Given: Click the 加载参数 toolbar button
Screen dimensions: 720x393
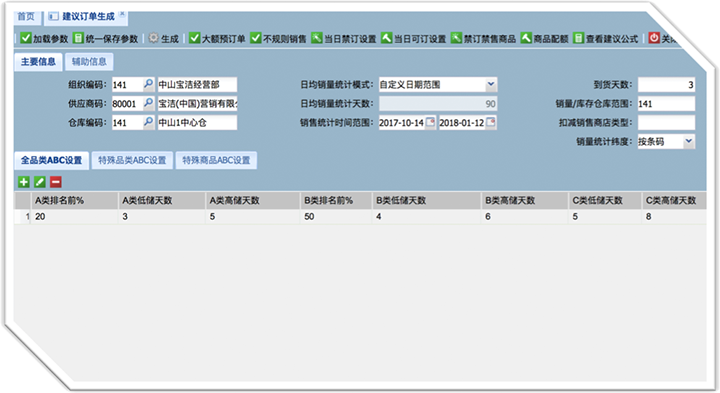Looking at the screenshot, I should [x=44, y=39].
